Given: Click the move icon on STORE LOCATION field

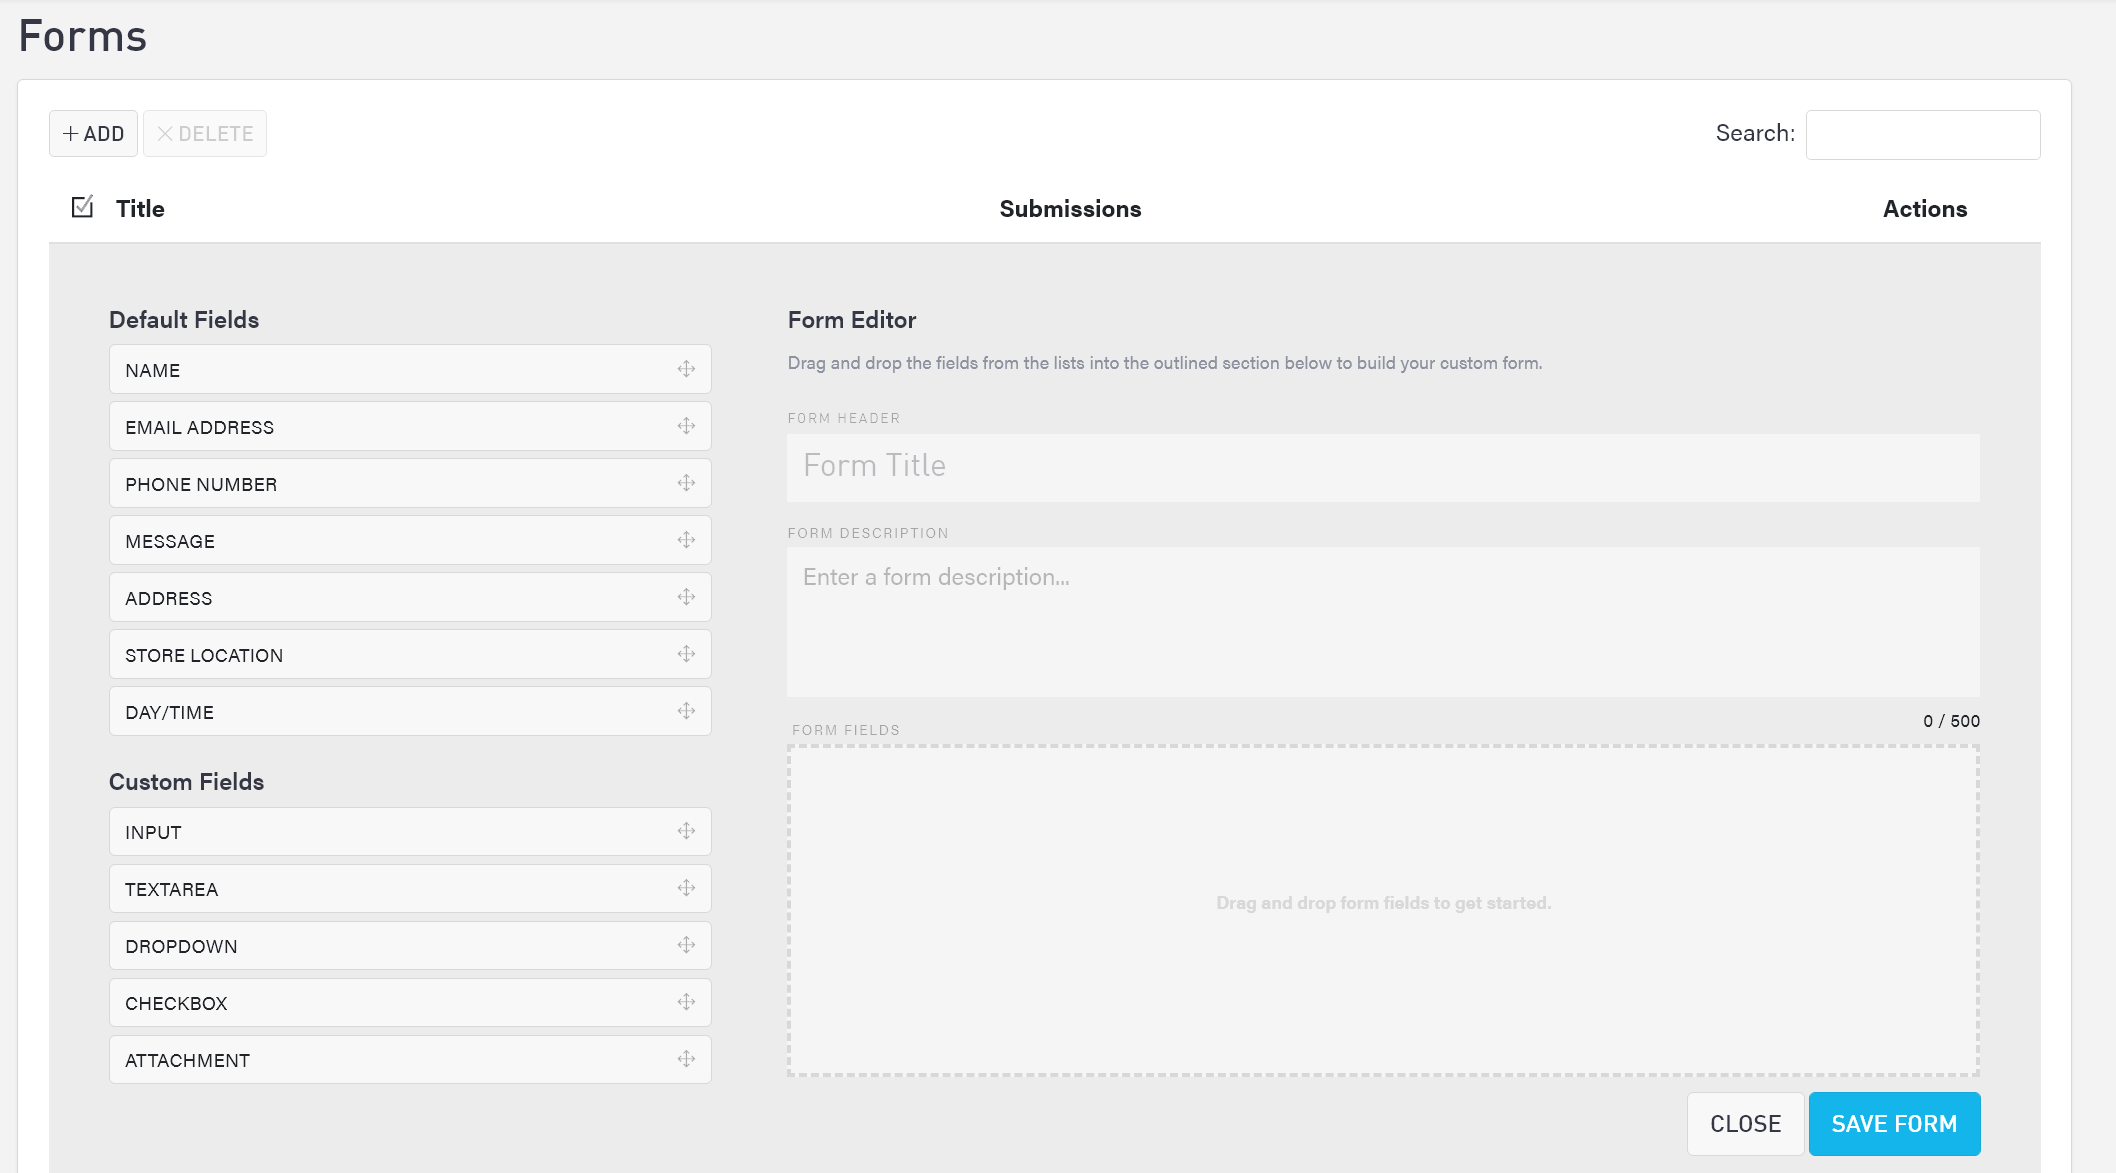Looking at the screenshot, I should click(686, 654).
